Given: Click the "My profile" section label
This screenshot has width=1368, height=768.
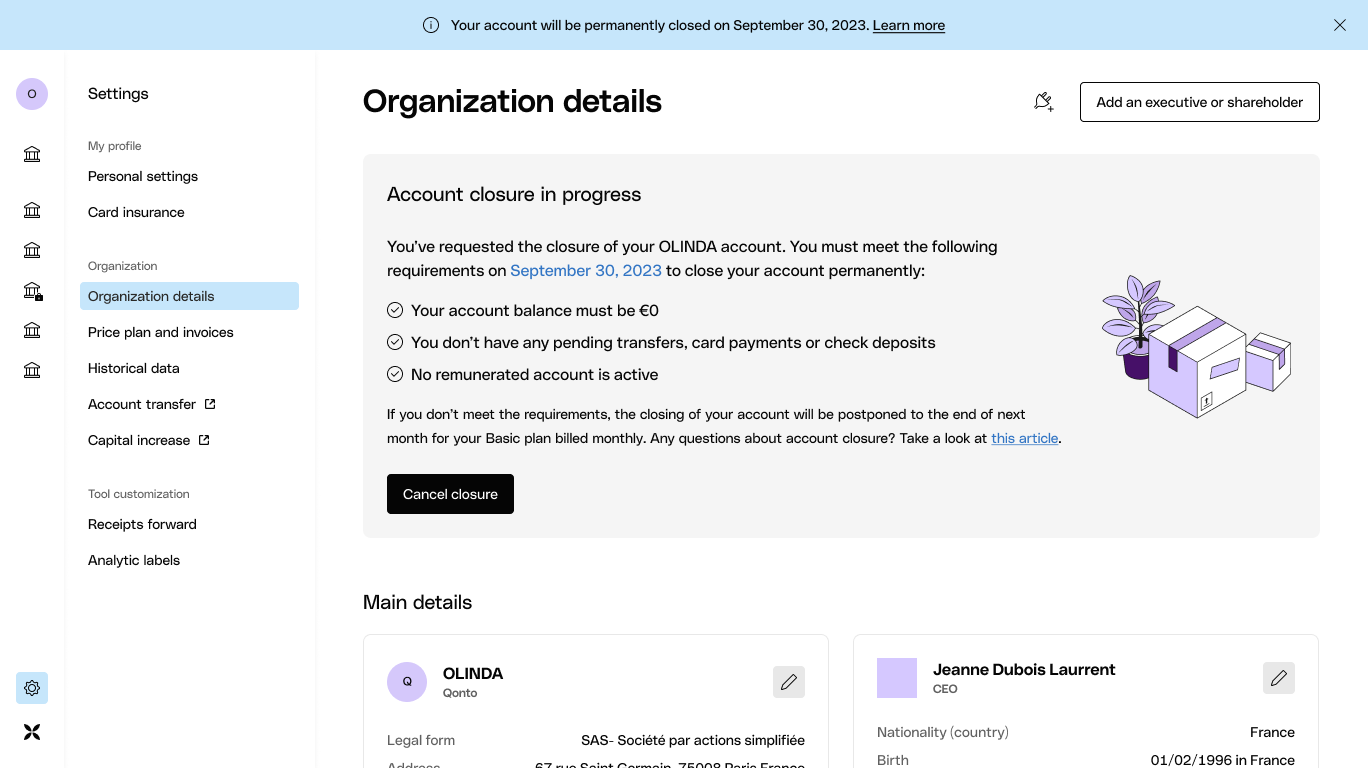Looking at the screenshot, I should (x=115, y=146).
